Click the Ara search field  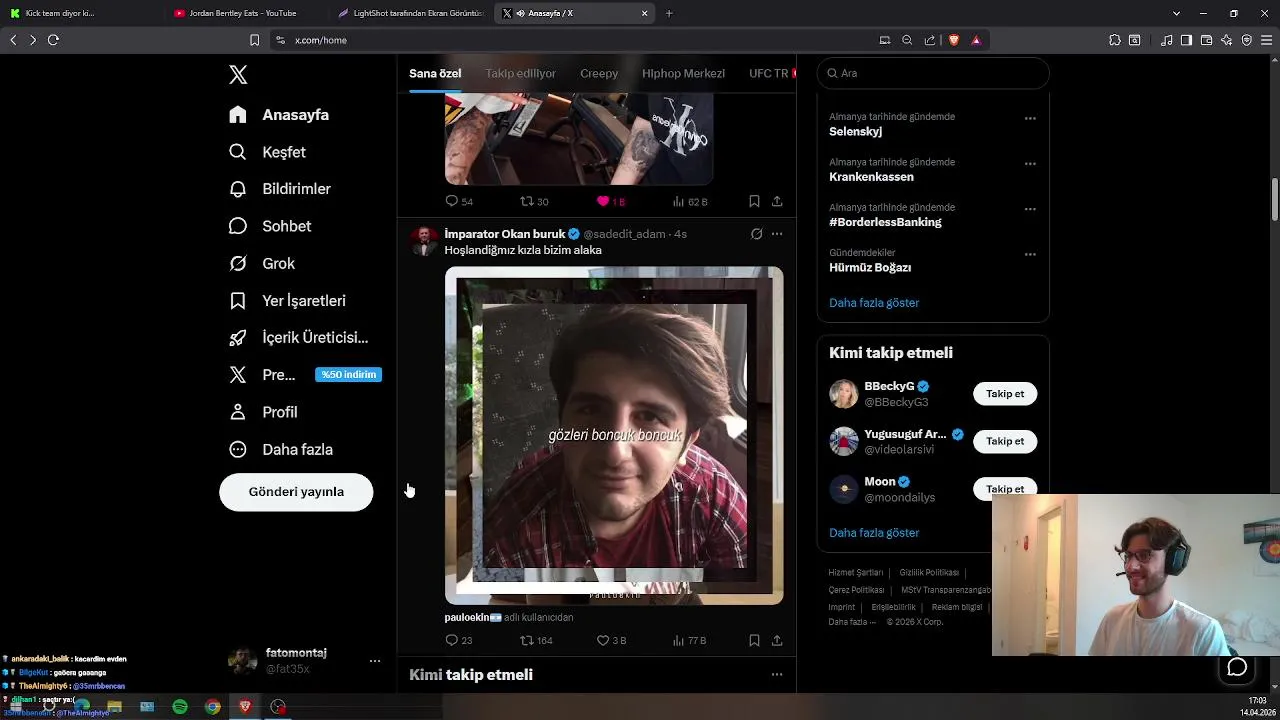click(x=933, y=73)
